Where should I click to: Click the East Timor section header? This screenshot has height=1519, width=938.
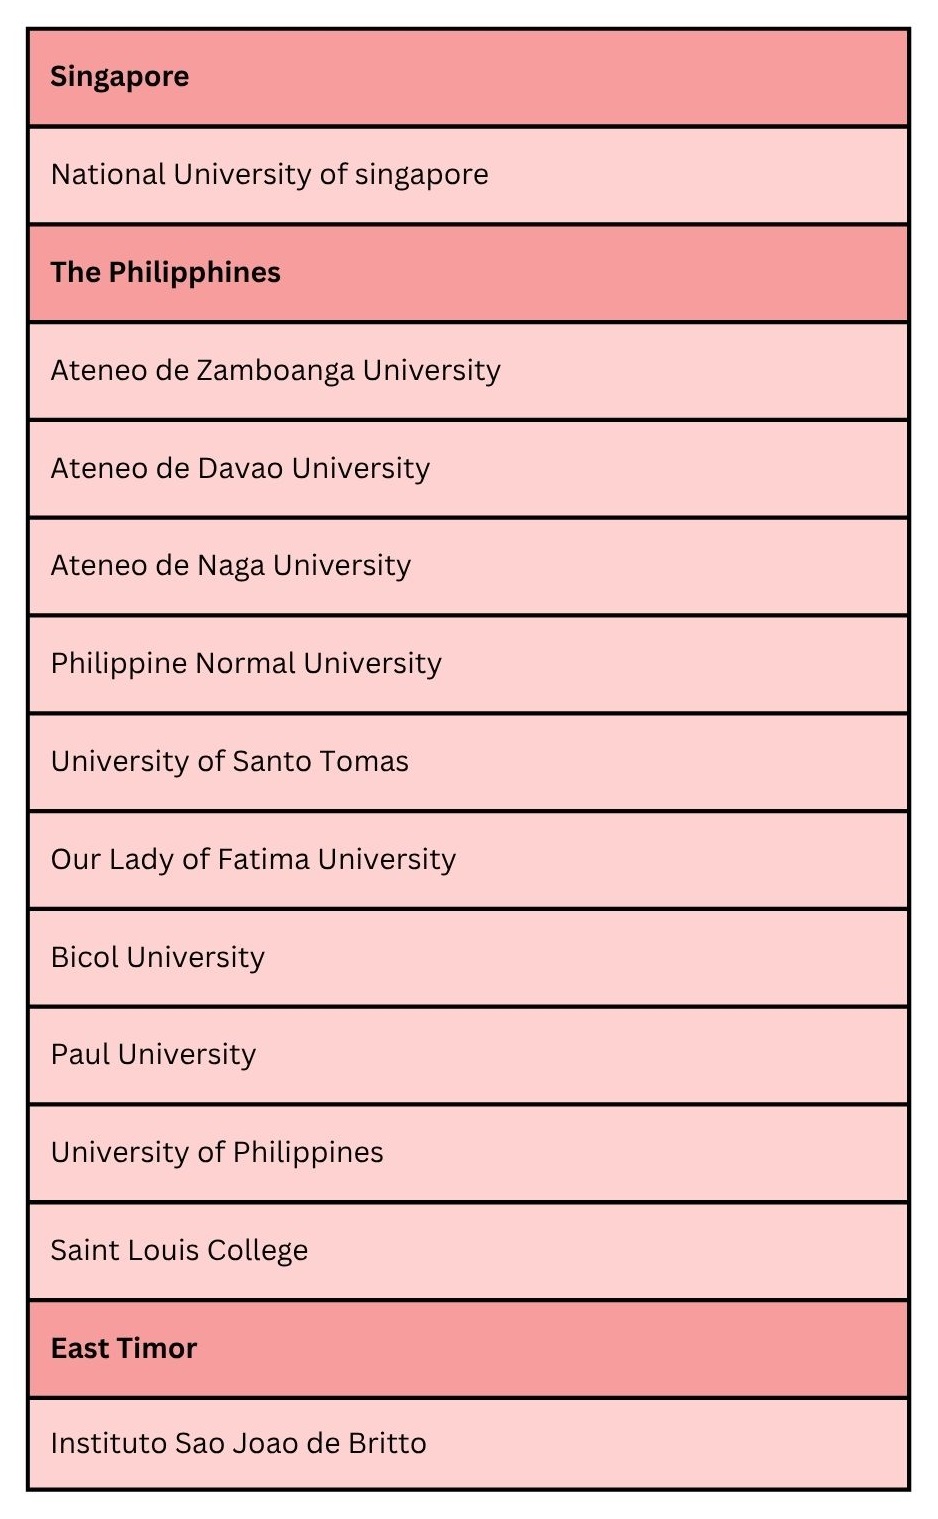pyautogui.click(x=468, y=1349)
